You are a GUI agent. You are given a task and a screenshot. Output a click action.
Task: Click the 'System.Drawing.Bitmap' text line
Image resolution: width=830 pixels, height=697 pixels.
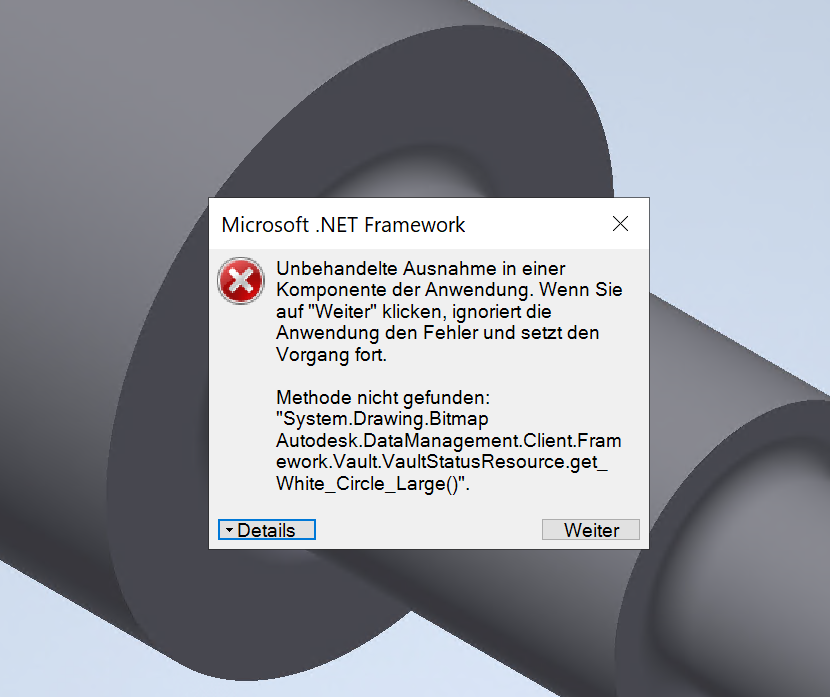coord(382,419)
